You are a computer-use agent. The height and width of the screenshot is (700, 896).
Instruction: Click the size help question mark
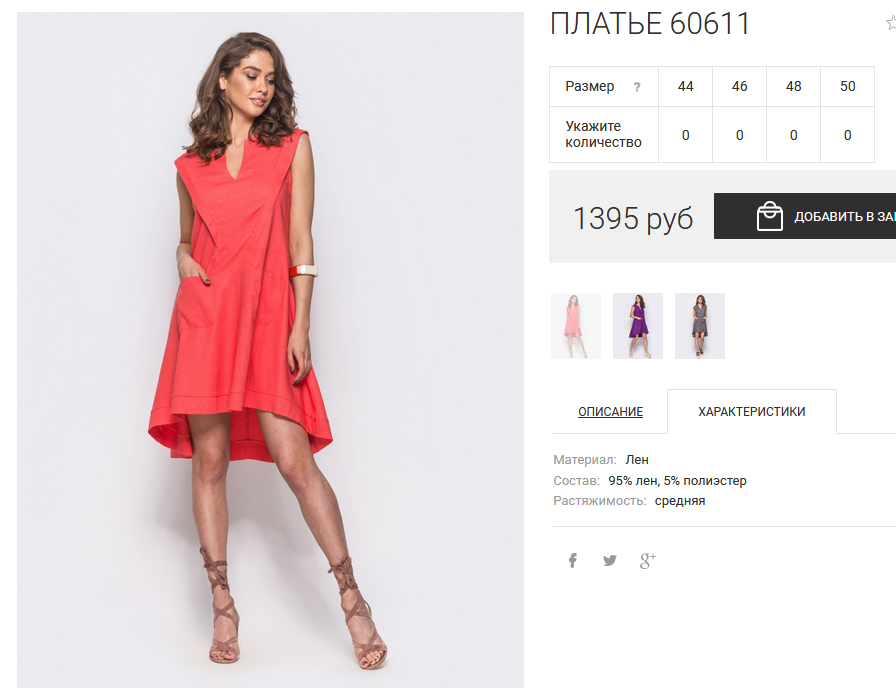(x=637, y=87)
